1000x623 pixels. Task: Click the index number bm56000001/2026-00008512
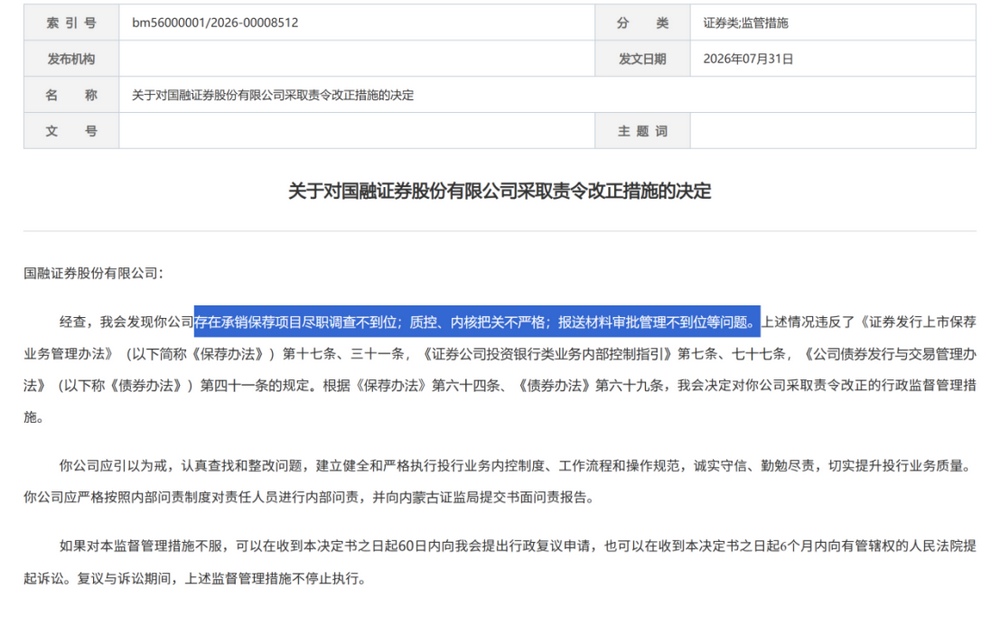(215, 22)
